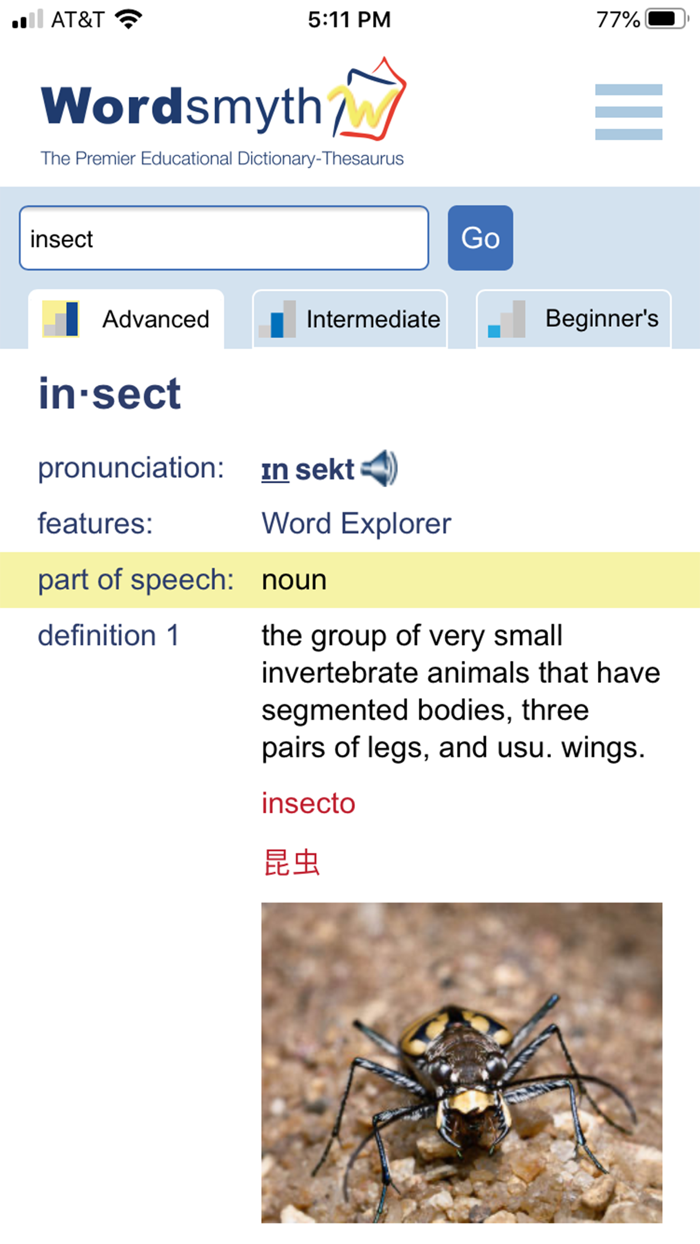Open the Word Explorer feature

click(x=355, y=523)
